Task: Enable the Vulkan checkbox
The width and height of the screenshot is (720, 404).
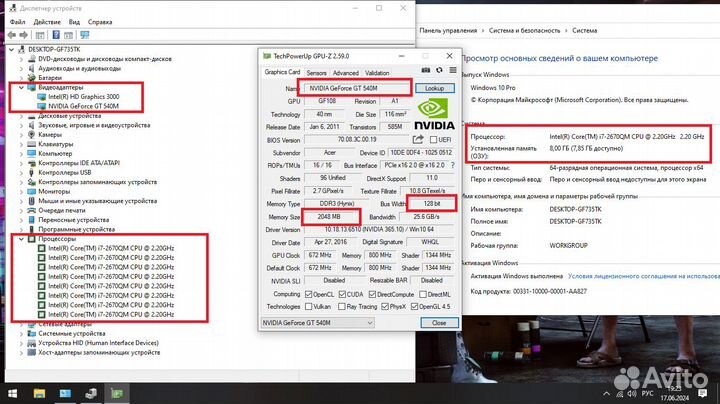Action: (x=309, y=307)
